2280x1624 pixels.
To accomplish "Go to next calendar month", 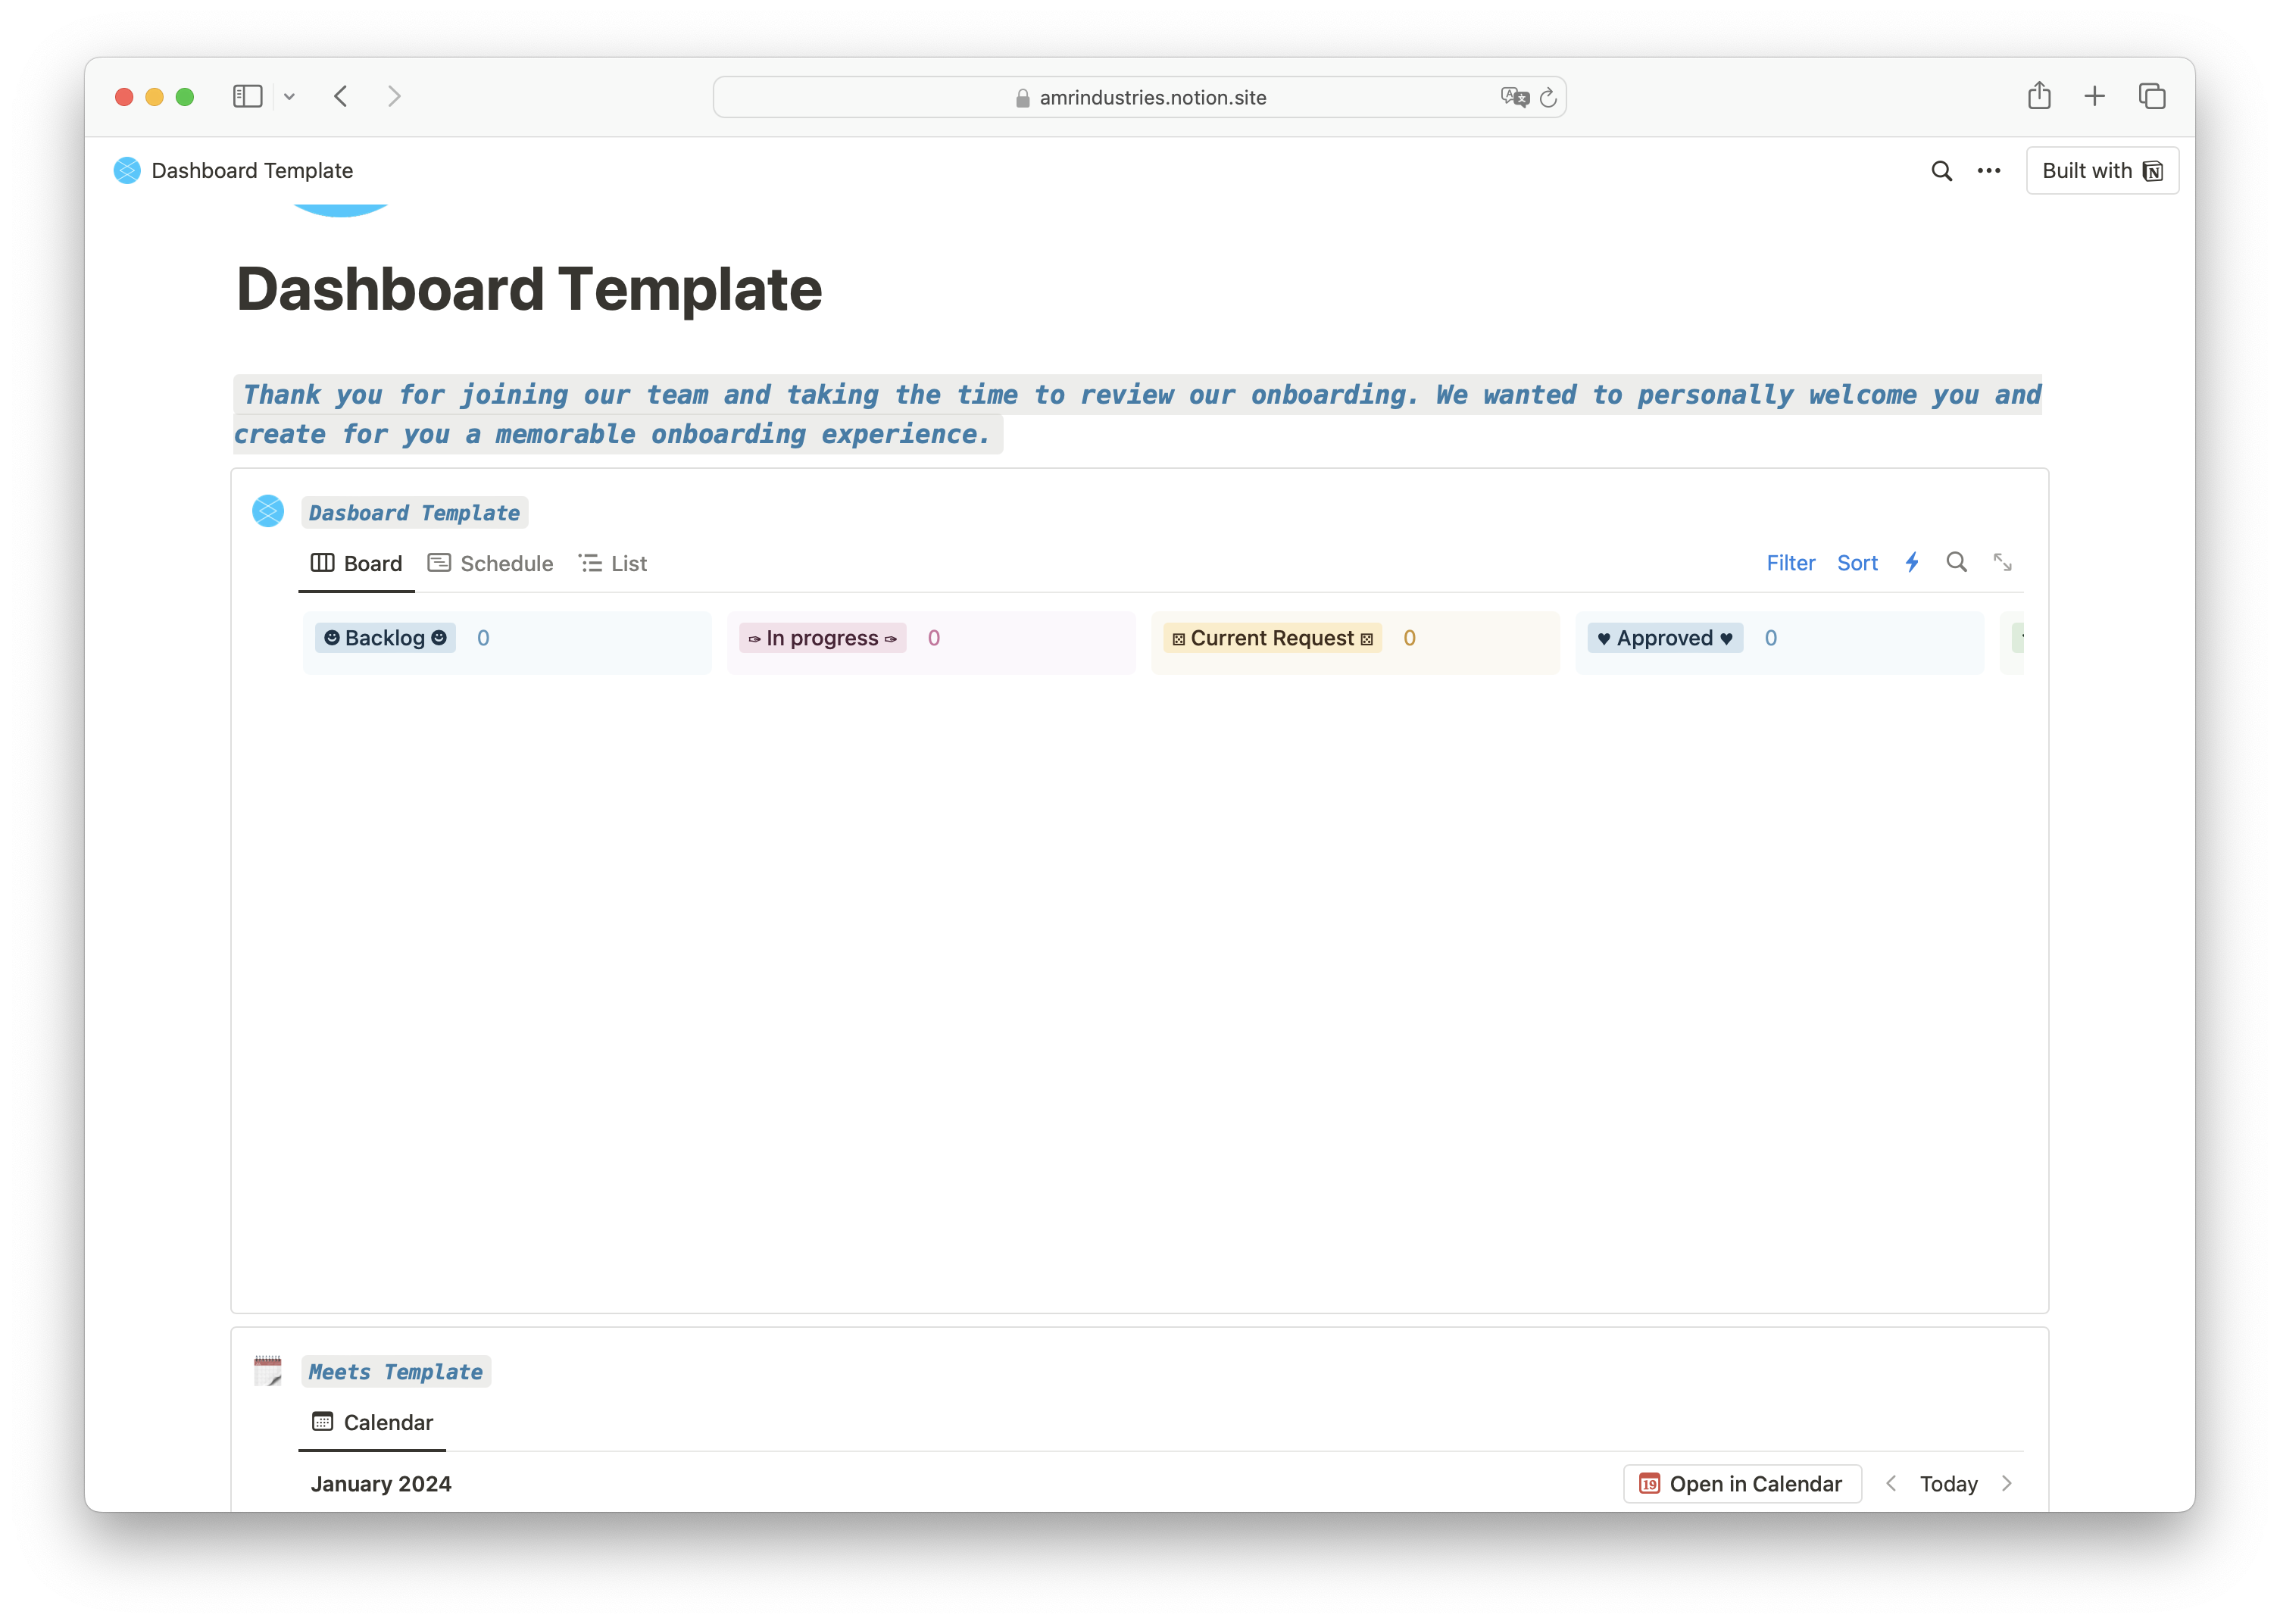I will pos(2006,1484).
